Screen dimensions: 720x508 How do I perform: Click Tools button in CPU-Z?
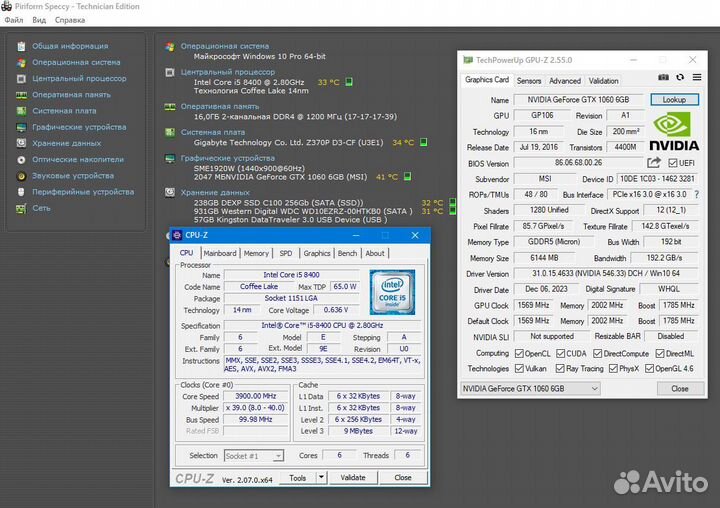pyautogui.click(x=298, y=477)
